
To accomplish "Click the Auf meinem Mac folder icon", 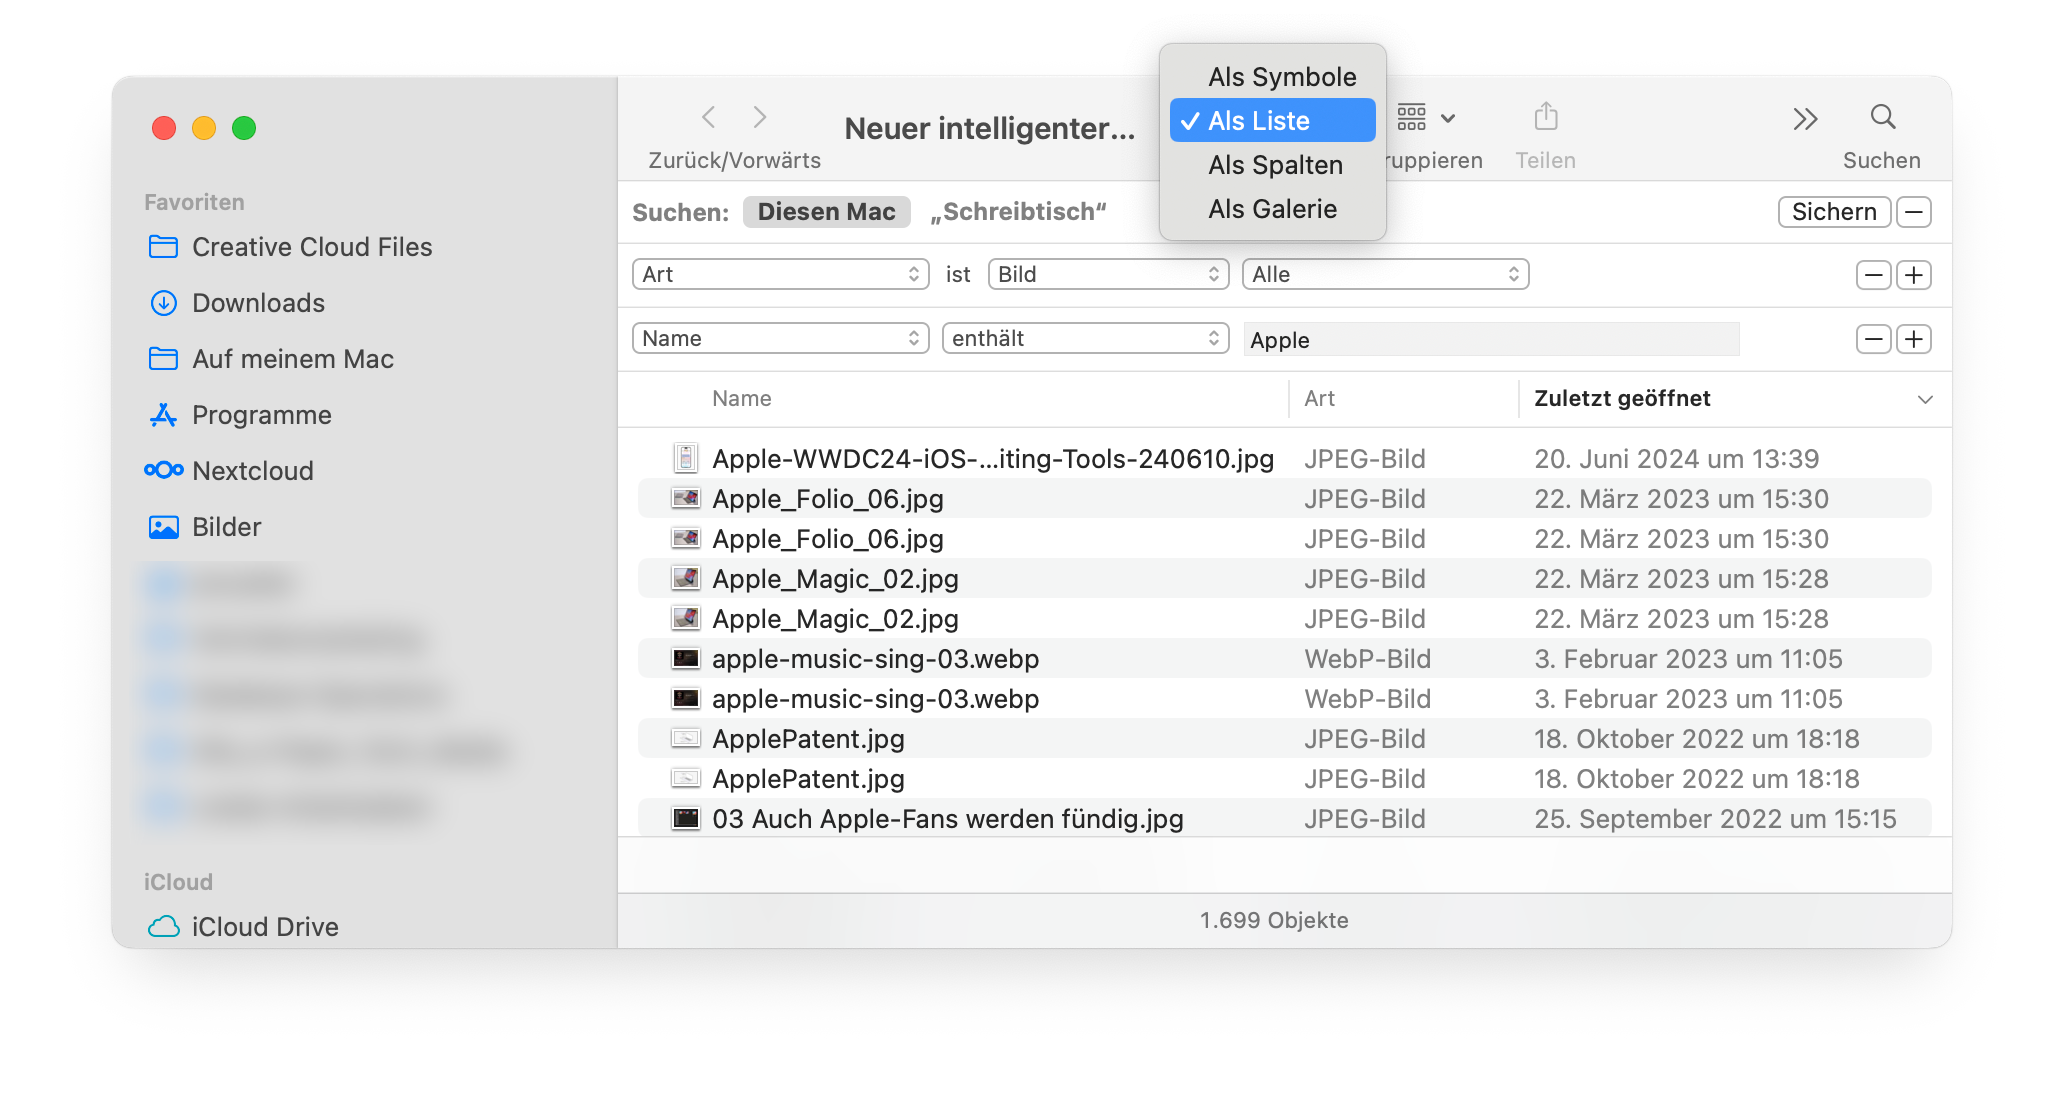I will click(x=163, y=359).
